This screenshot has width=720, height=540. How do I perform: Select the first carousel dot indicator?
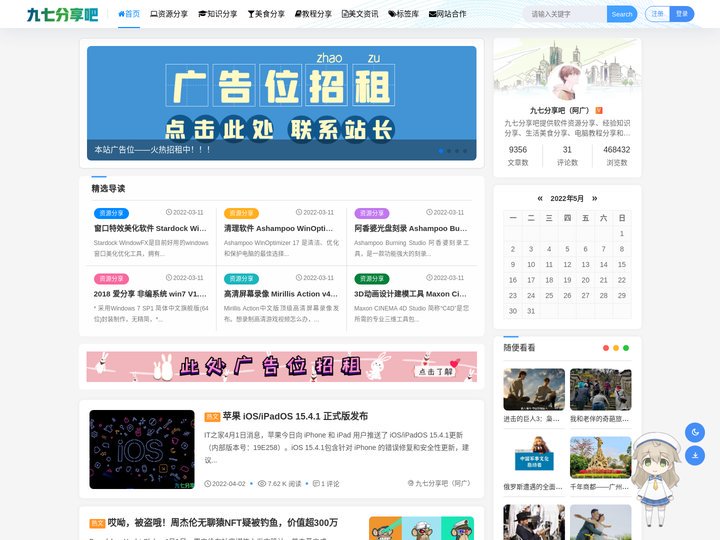pyautogui.click(x=441, y=151)
